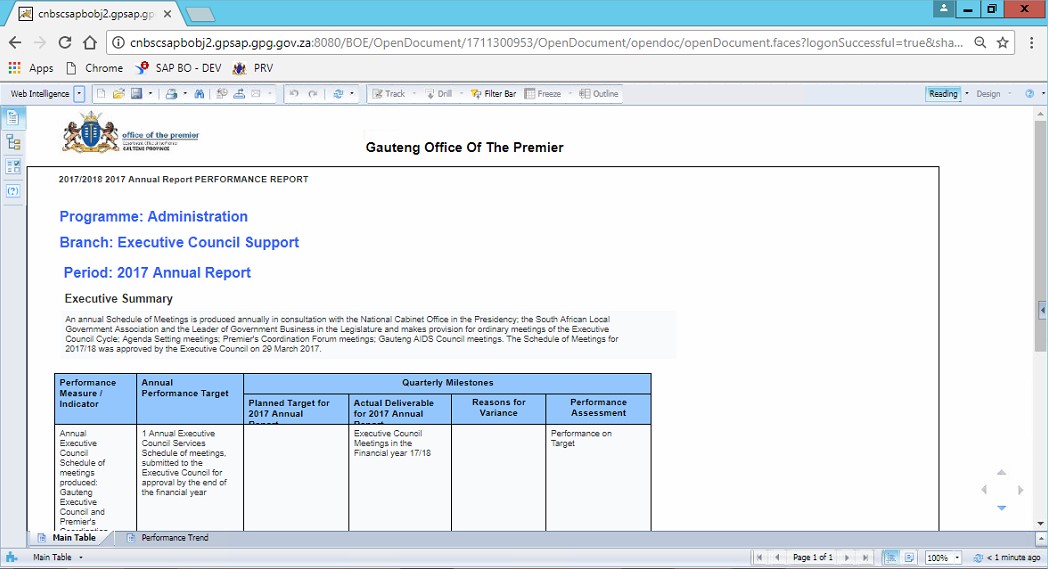Click the Open document folder icon
The width and height of the screenshot is (1048, 569).
118,94
